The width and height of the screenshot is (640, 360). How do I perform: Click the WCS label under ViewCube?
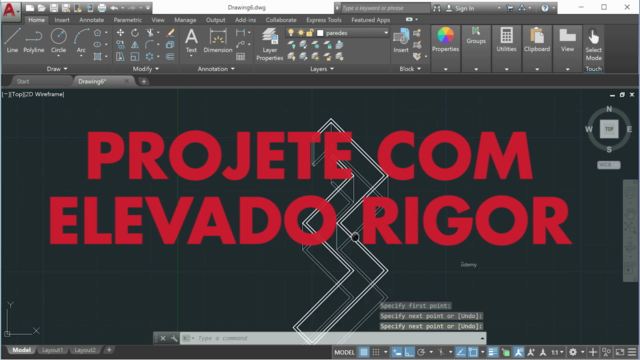[608, 165]
